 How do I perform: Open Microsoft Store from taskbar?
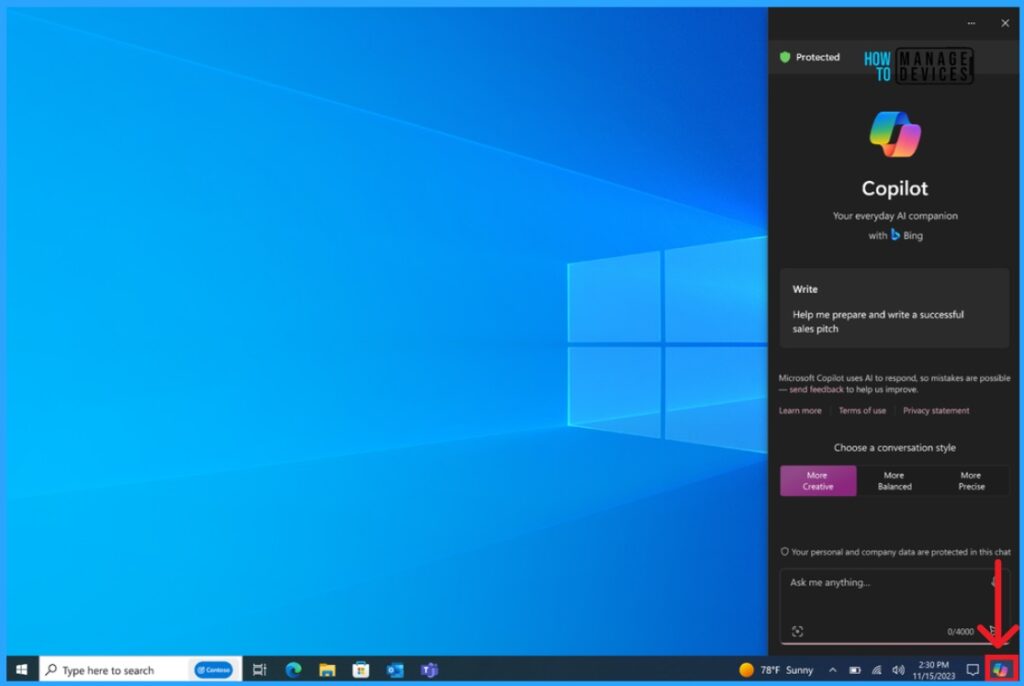360,670
